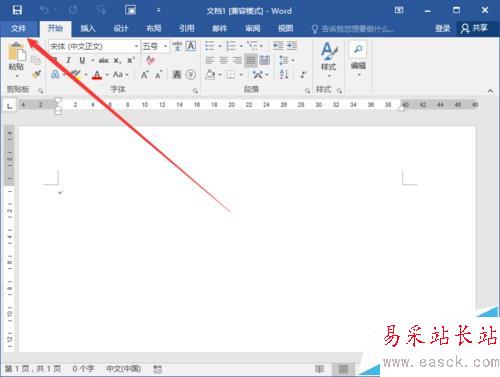Center the paragraph text
The height and width of the screenshot is (377, 500).
223,60
